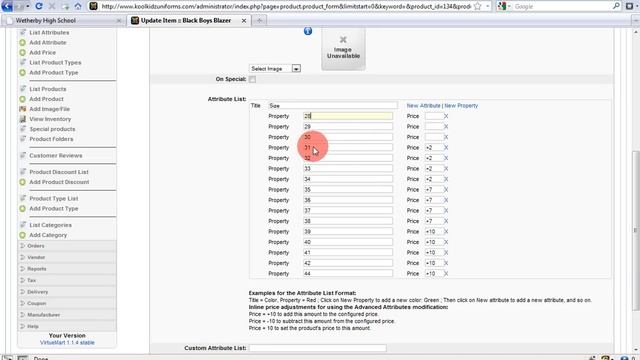Click the property field with value 29

348,127
